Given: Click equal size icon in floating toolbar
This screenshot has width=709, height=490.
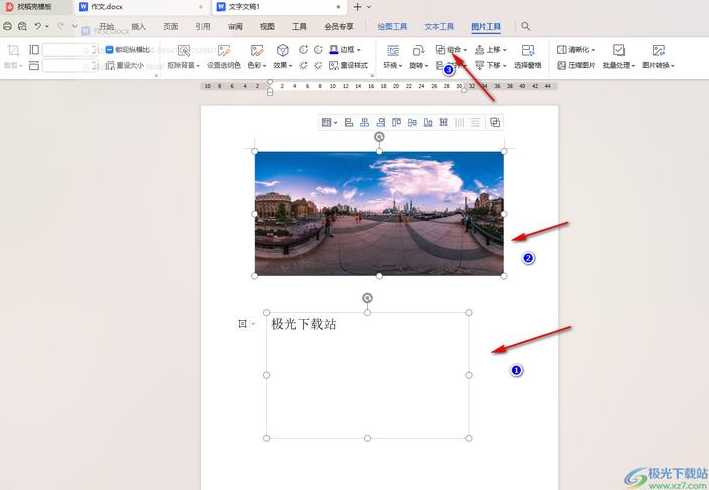Looking at the screenshot, I should click(x=444, y=122).
